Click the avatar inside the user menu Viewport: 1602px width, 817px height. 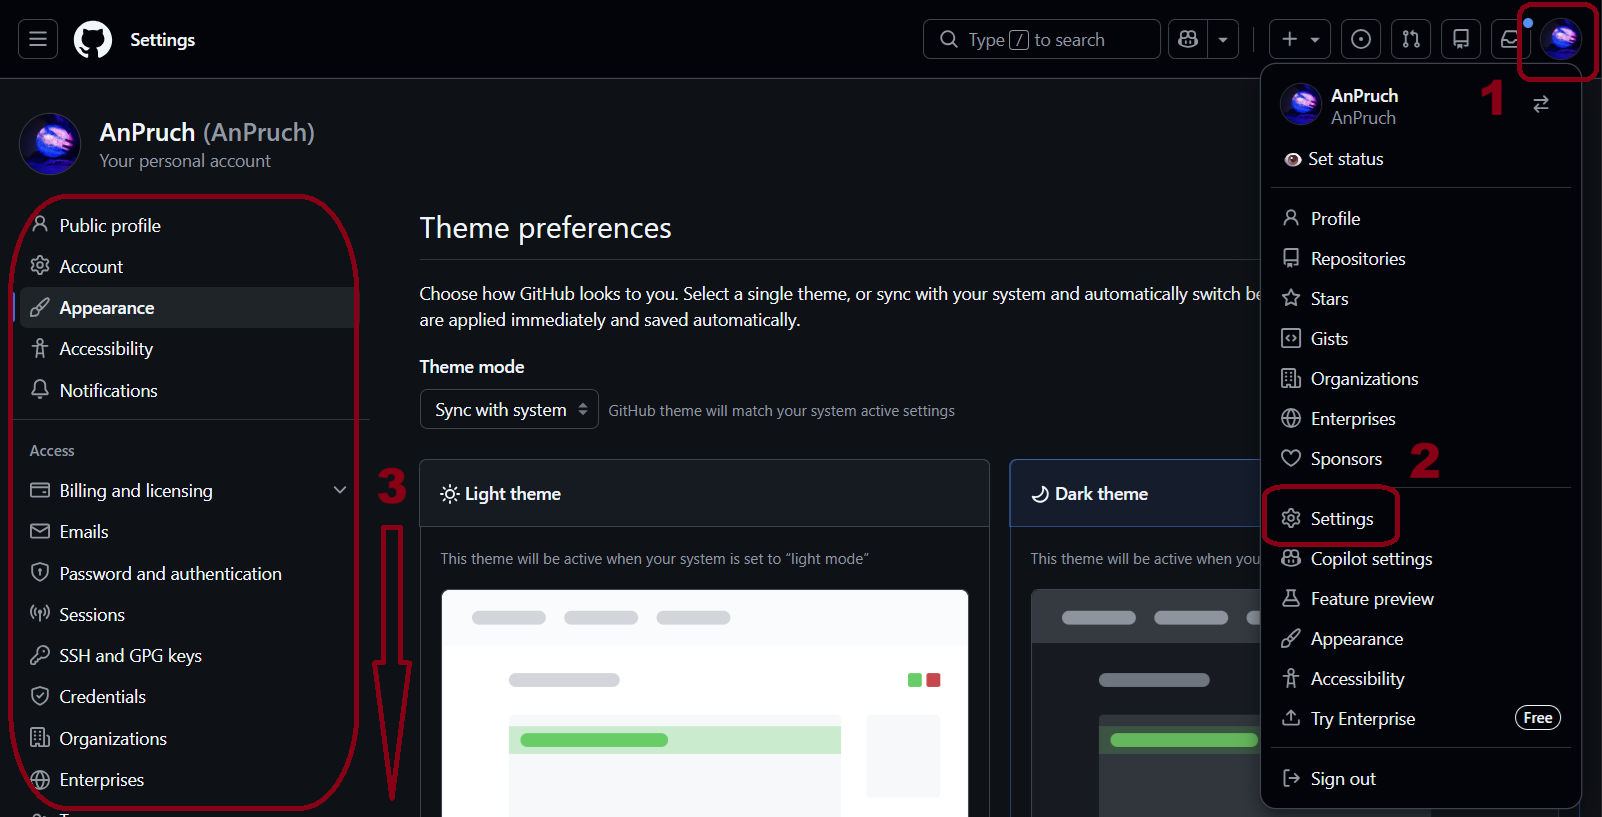tap(1301, 104)
